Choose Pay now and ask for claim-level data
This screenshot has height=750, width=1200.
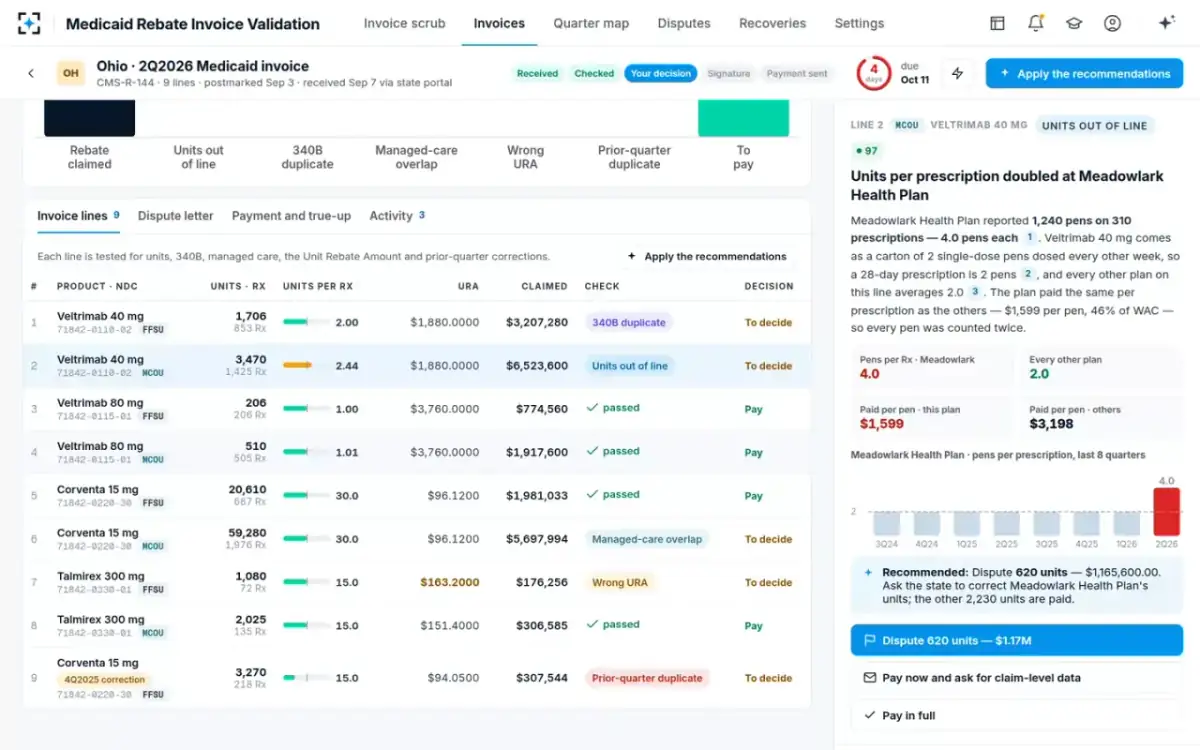click(x=1016, y=678)
